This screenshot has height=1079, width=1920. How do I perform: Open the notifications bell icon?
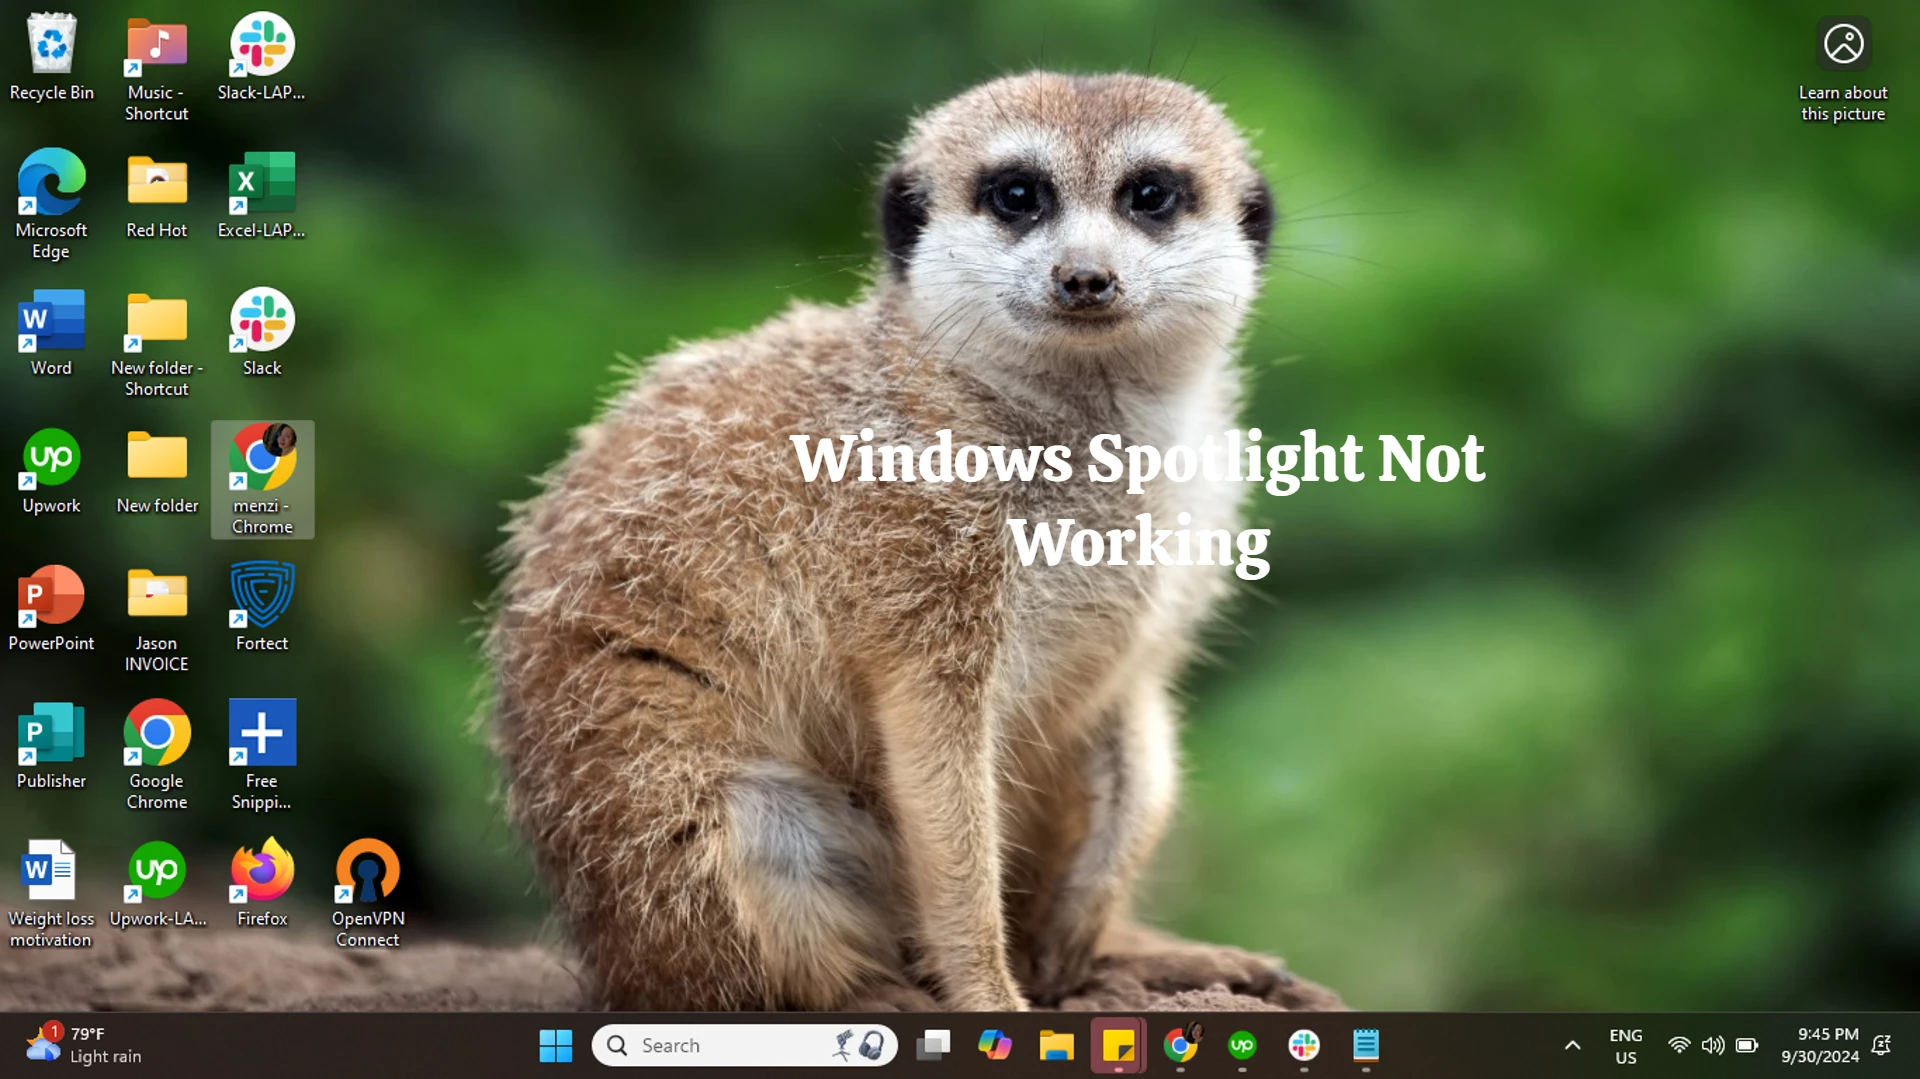click(x=1882, y=1046)
